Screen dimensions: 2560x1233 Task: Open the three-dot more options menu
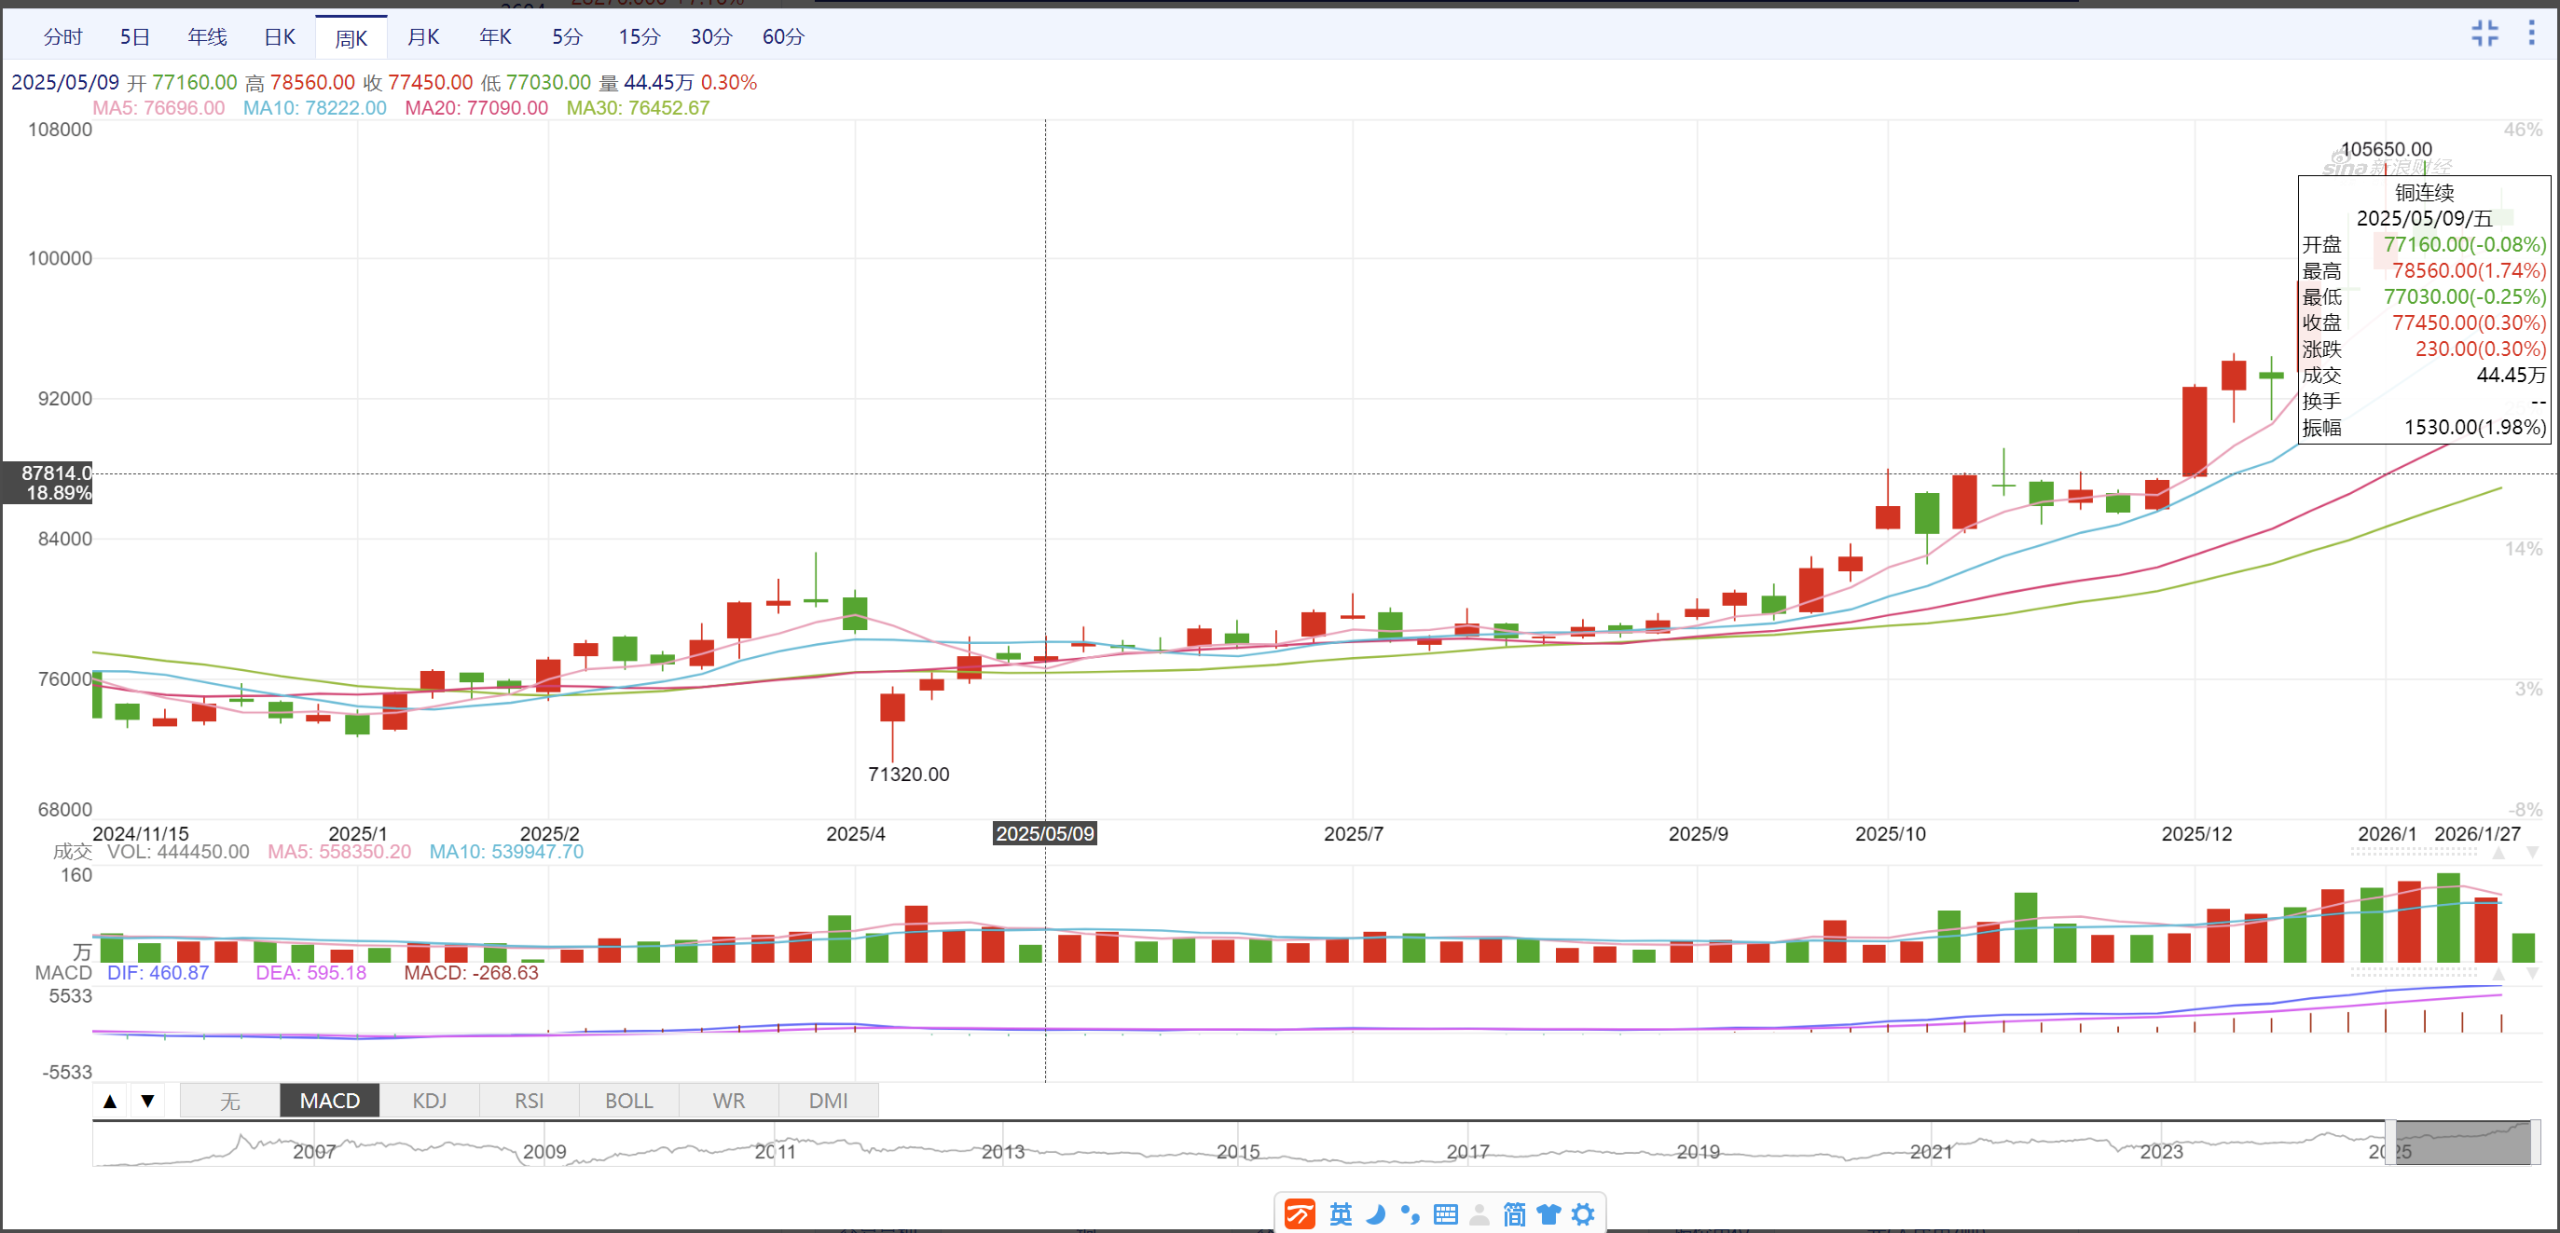tap(2531, 33)
